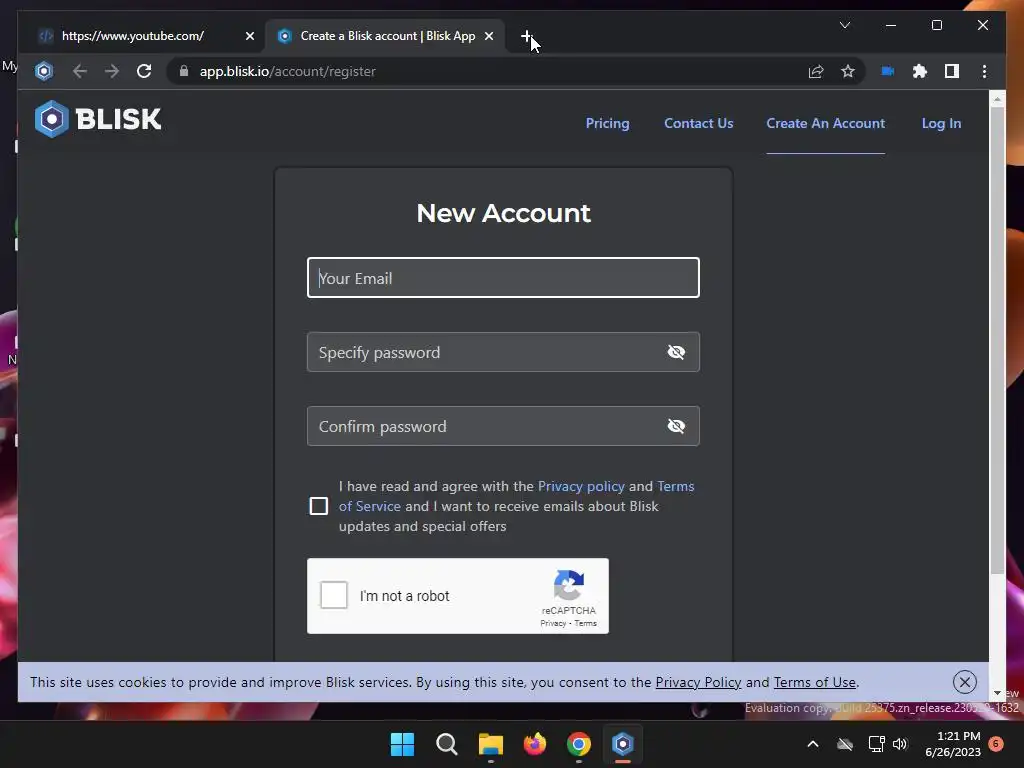Go back using the browser back arrow
Image resolution: width=1024 pixels, height=768 pixels.
point(80,71)
